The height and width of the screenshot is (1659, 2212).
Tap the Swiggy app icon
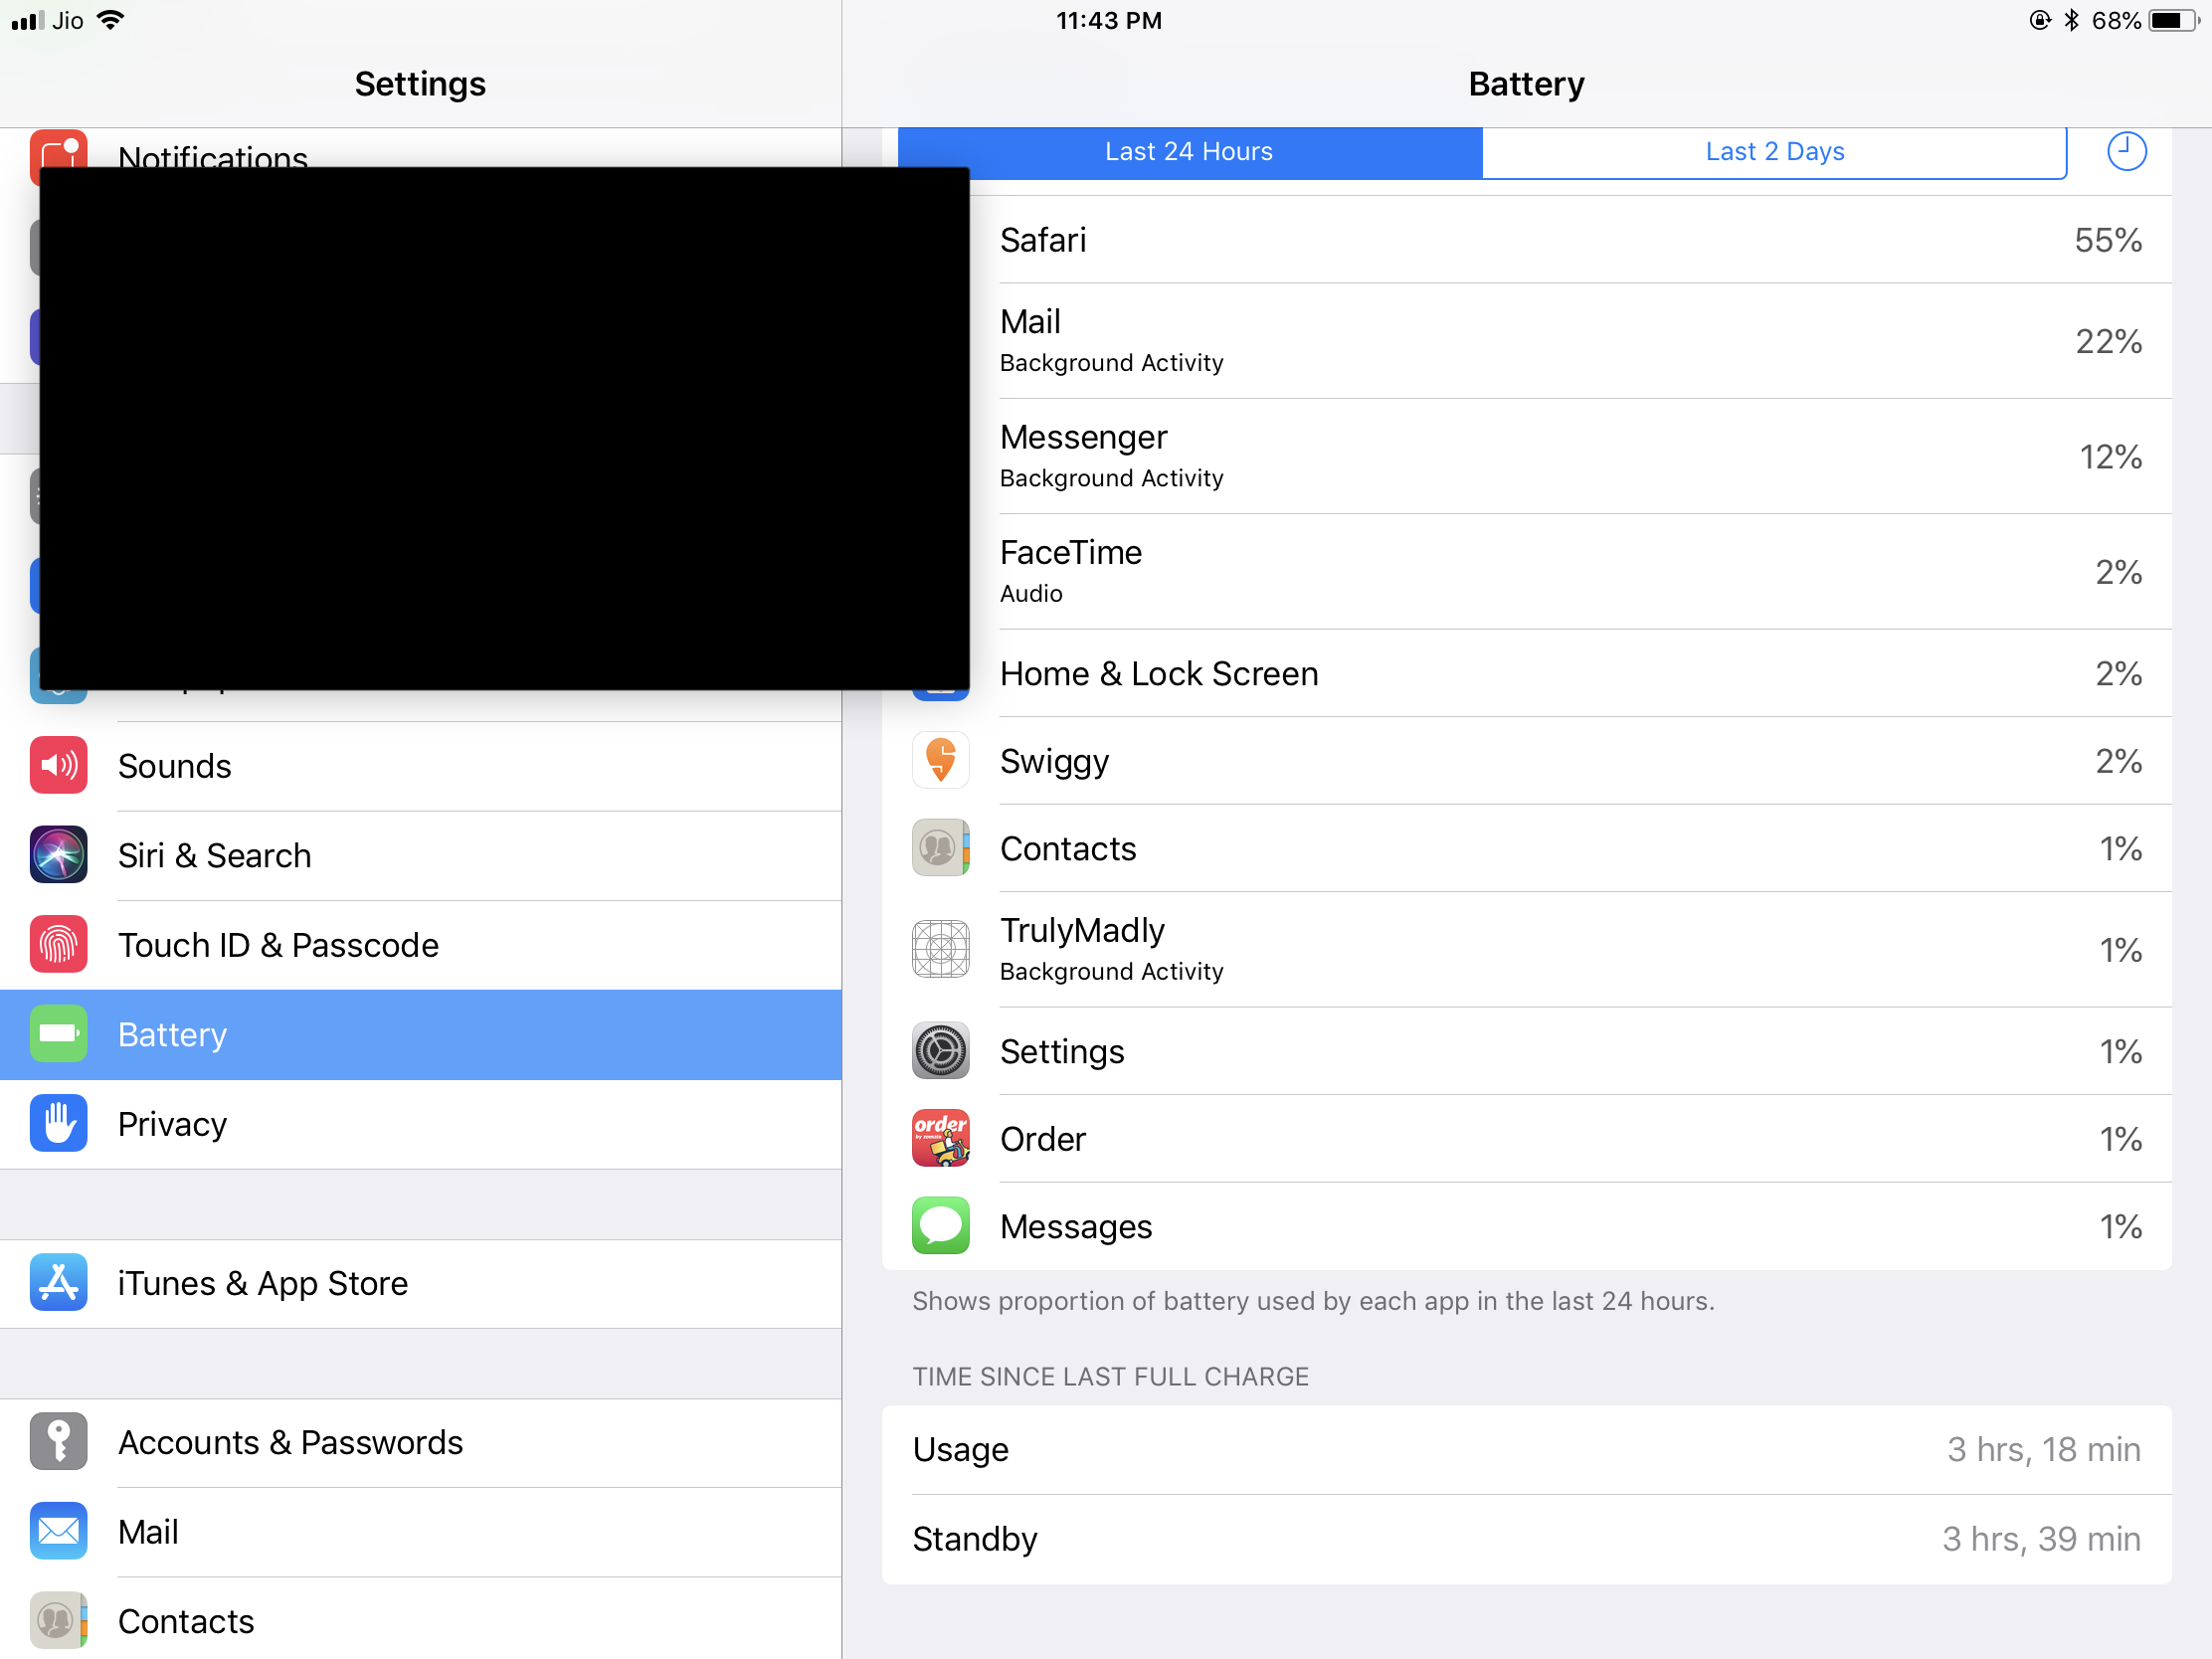coord(940,760)
